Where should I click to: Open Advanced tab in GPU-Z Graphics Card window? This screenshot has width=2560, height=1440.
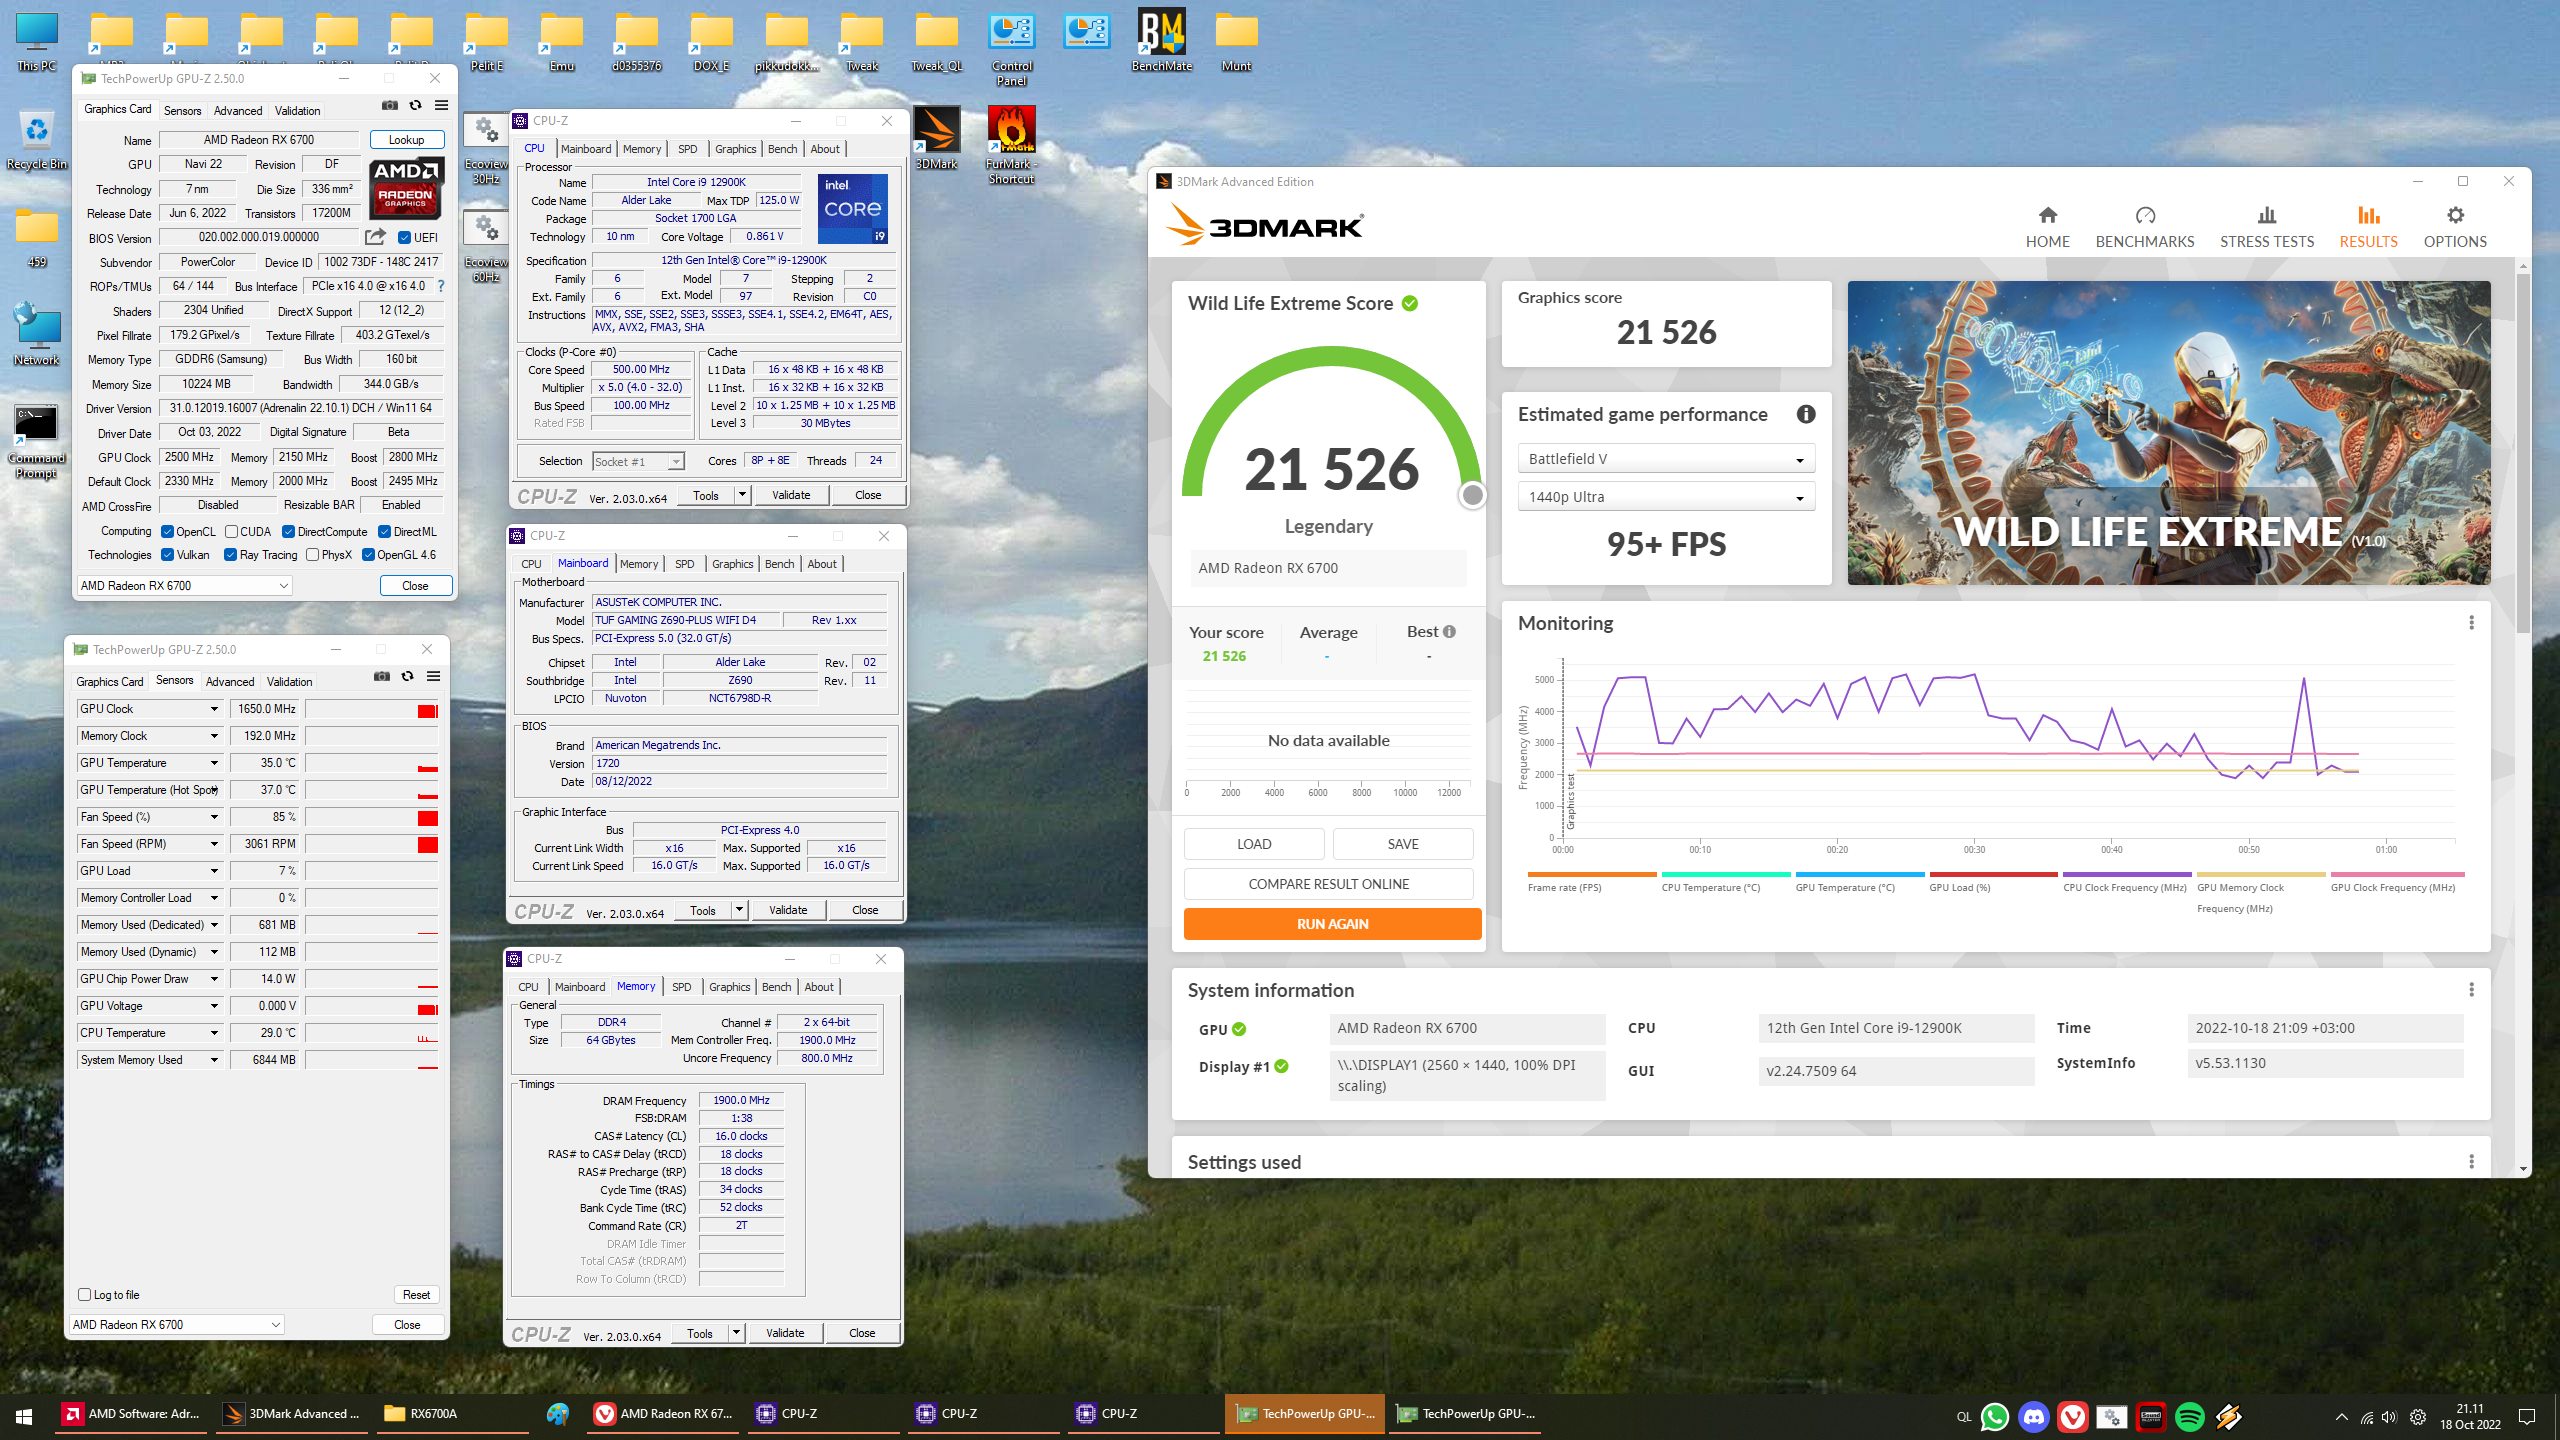(x=238, y=111)
